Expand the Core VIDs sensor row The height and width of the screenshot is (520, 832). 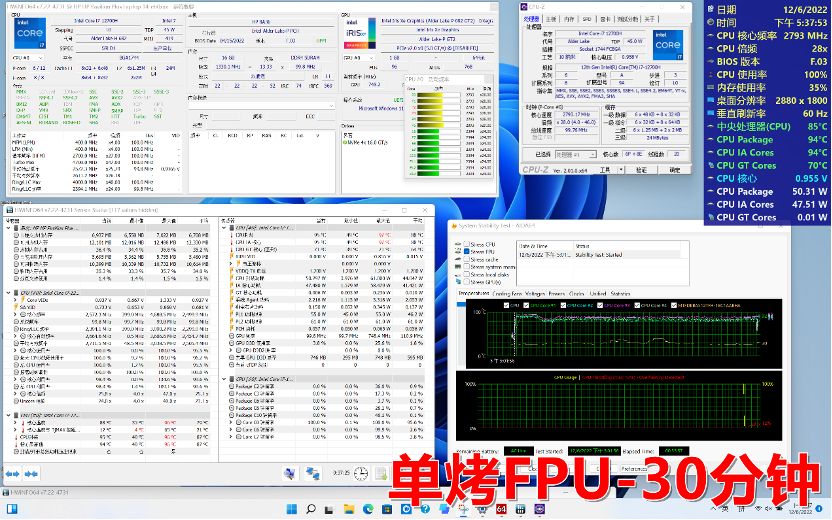[15, 300]
